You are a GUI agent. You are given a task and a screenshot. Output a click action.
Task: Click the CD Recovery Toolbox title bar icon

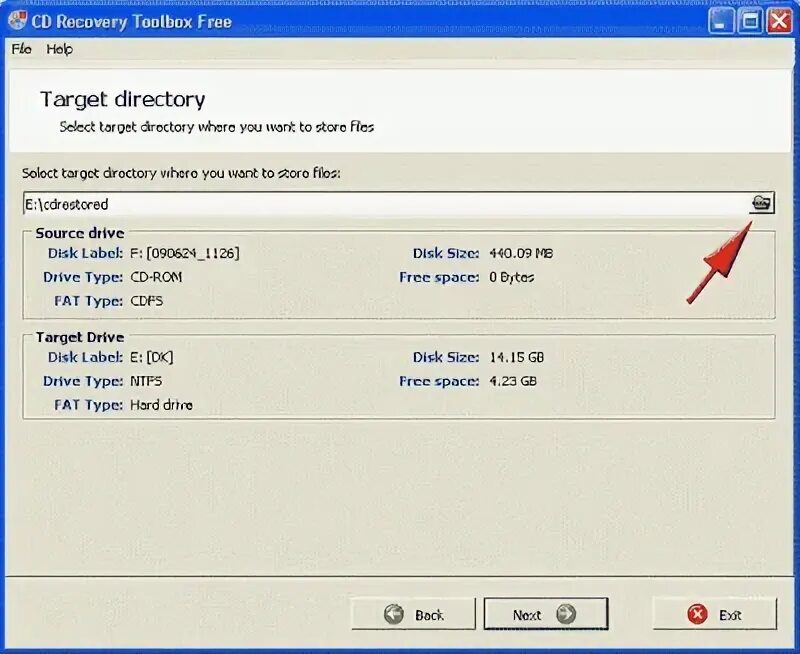tap(17, 21)
